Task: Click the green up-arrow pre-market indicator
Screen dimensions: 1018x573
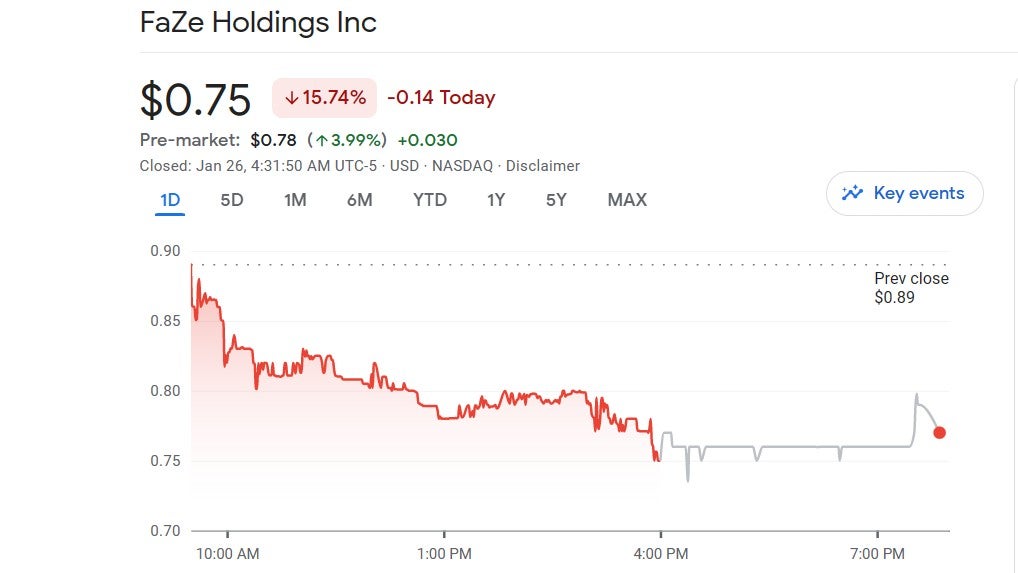Action: (322, 140)
